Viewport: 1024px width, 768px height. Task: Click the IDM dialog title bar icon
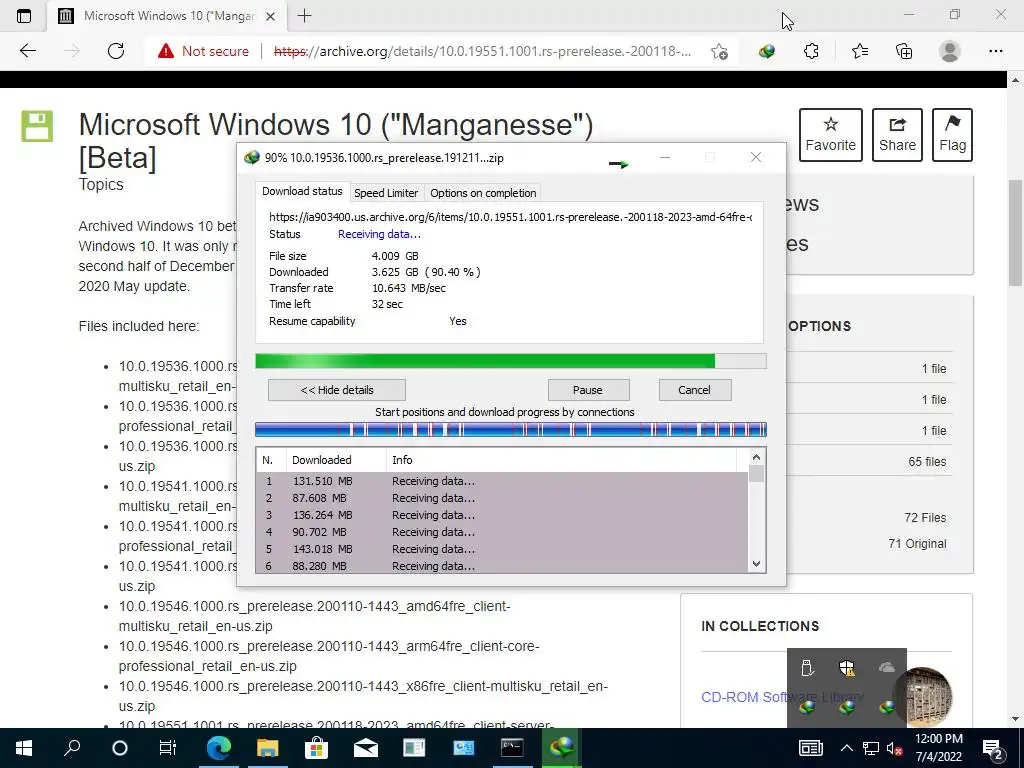click(251, 157)
